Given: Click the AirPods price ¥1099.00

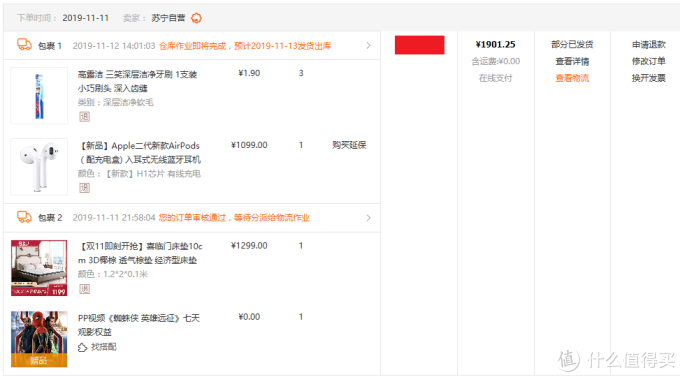Looking at the screenshot, I should tap(249, 145).
